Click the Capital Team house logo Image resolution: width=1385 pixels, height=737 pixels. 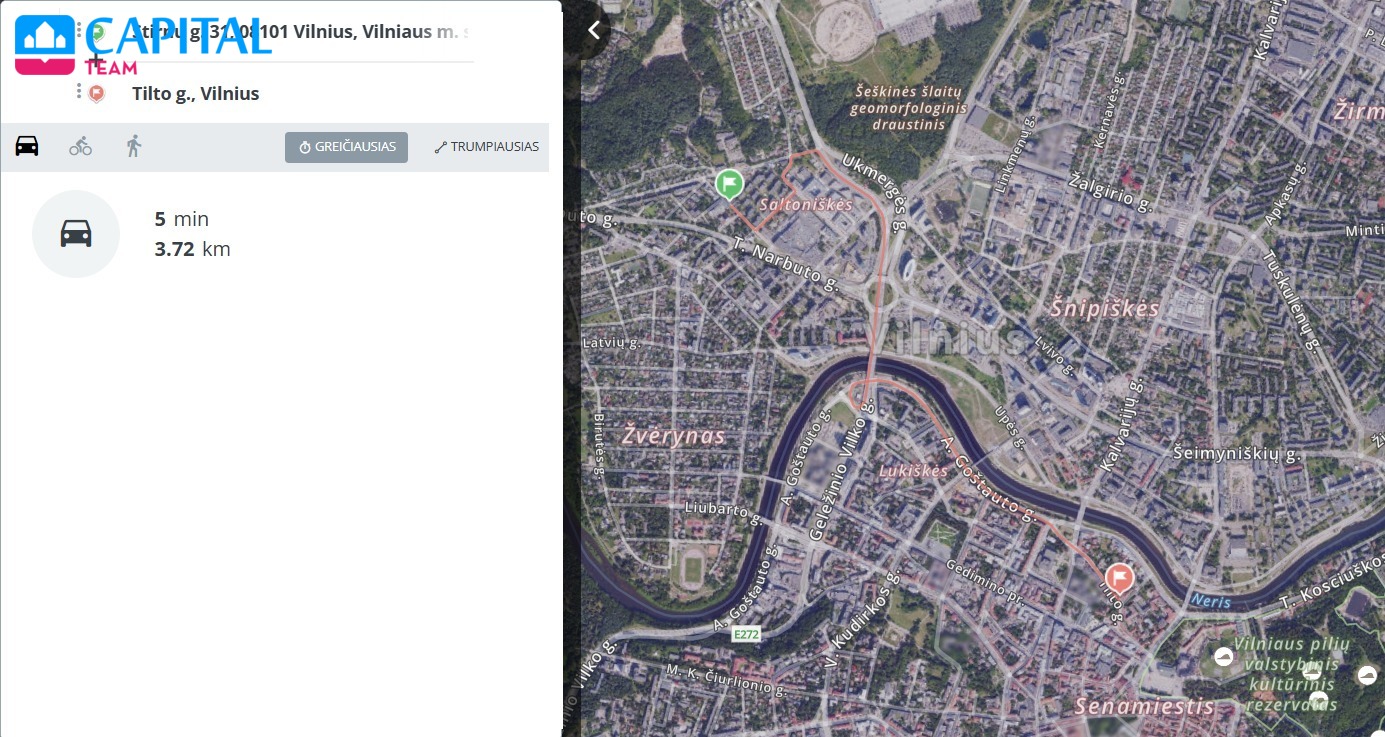tap(45, 44)
